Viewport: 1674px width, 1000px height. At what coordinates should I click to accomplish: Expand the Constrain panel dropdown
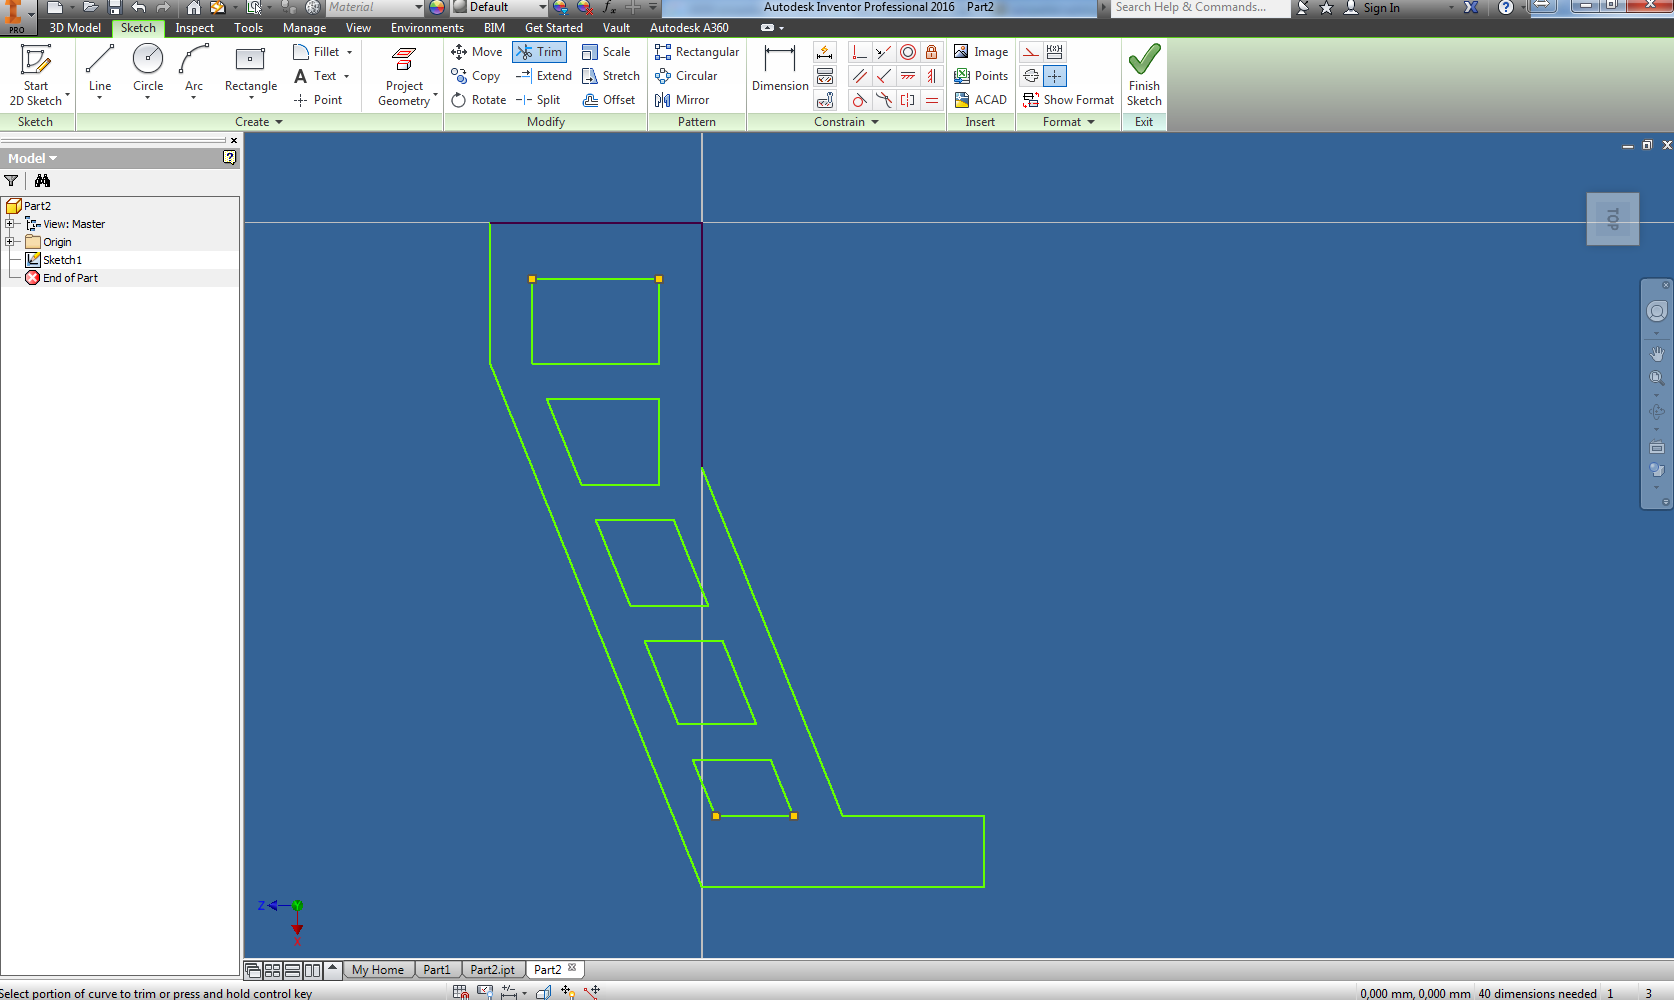pos(875,122)
